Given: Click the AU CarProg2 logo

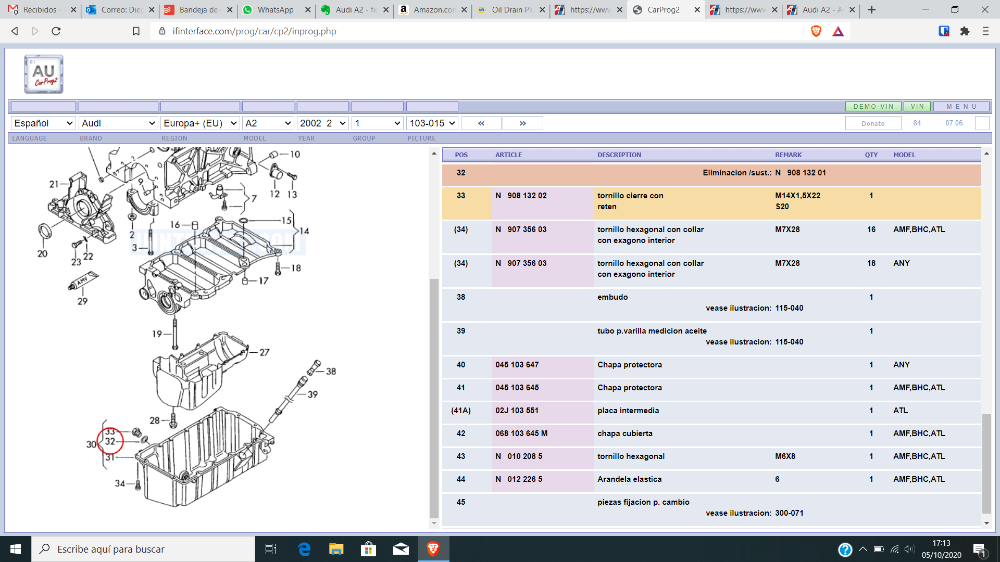Looking at the screenshot, I should (43, 74).
